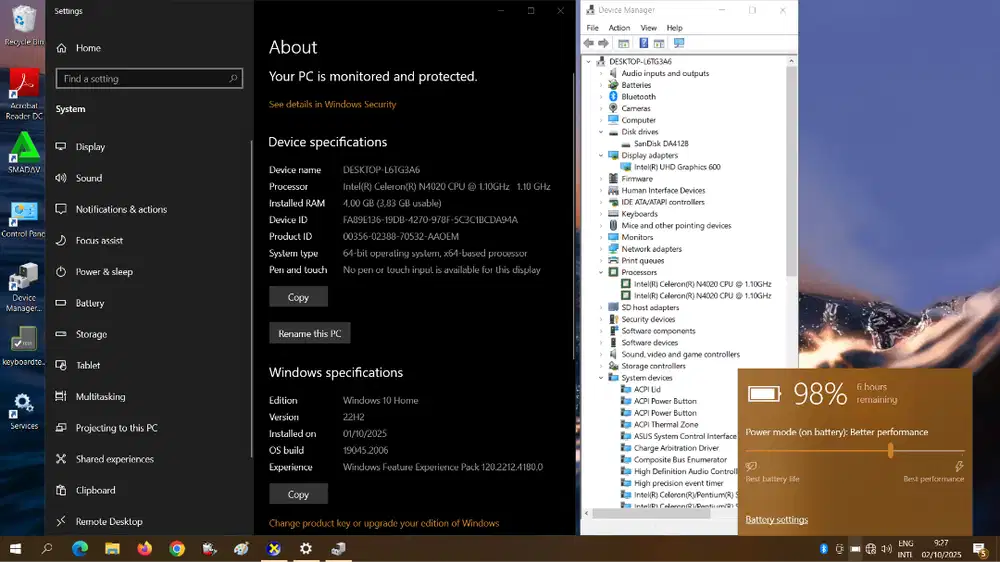Open the View menu in Device Manager
Image resolution: width=1000 pixels, height=562 pixels.
click(x=648, y=28)
